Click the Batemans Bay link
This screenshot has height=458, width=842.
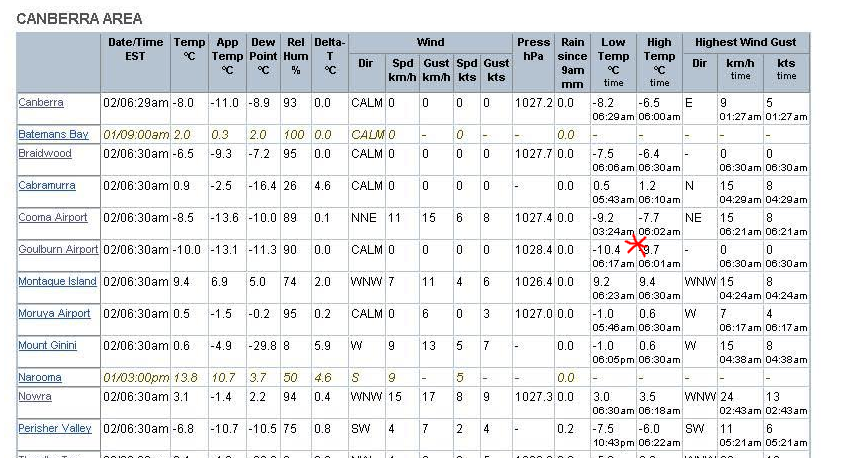[x=53, y=134]
